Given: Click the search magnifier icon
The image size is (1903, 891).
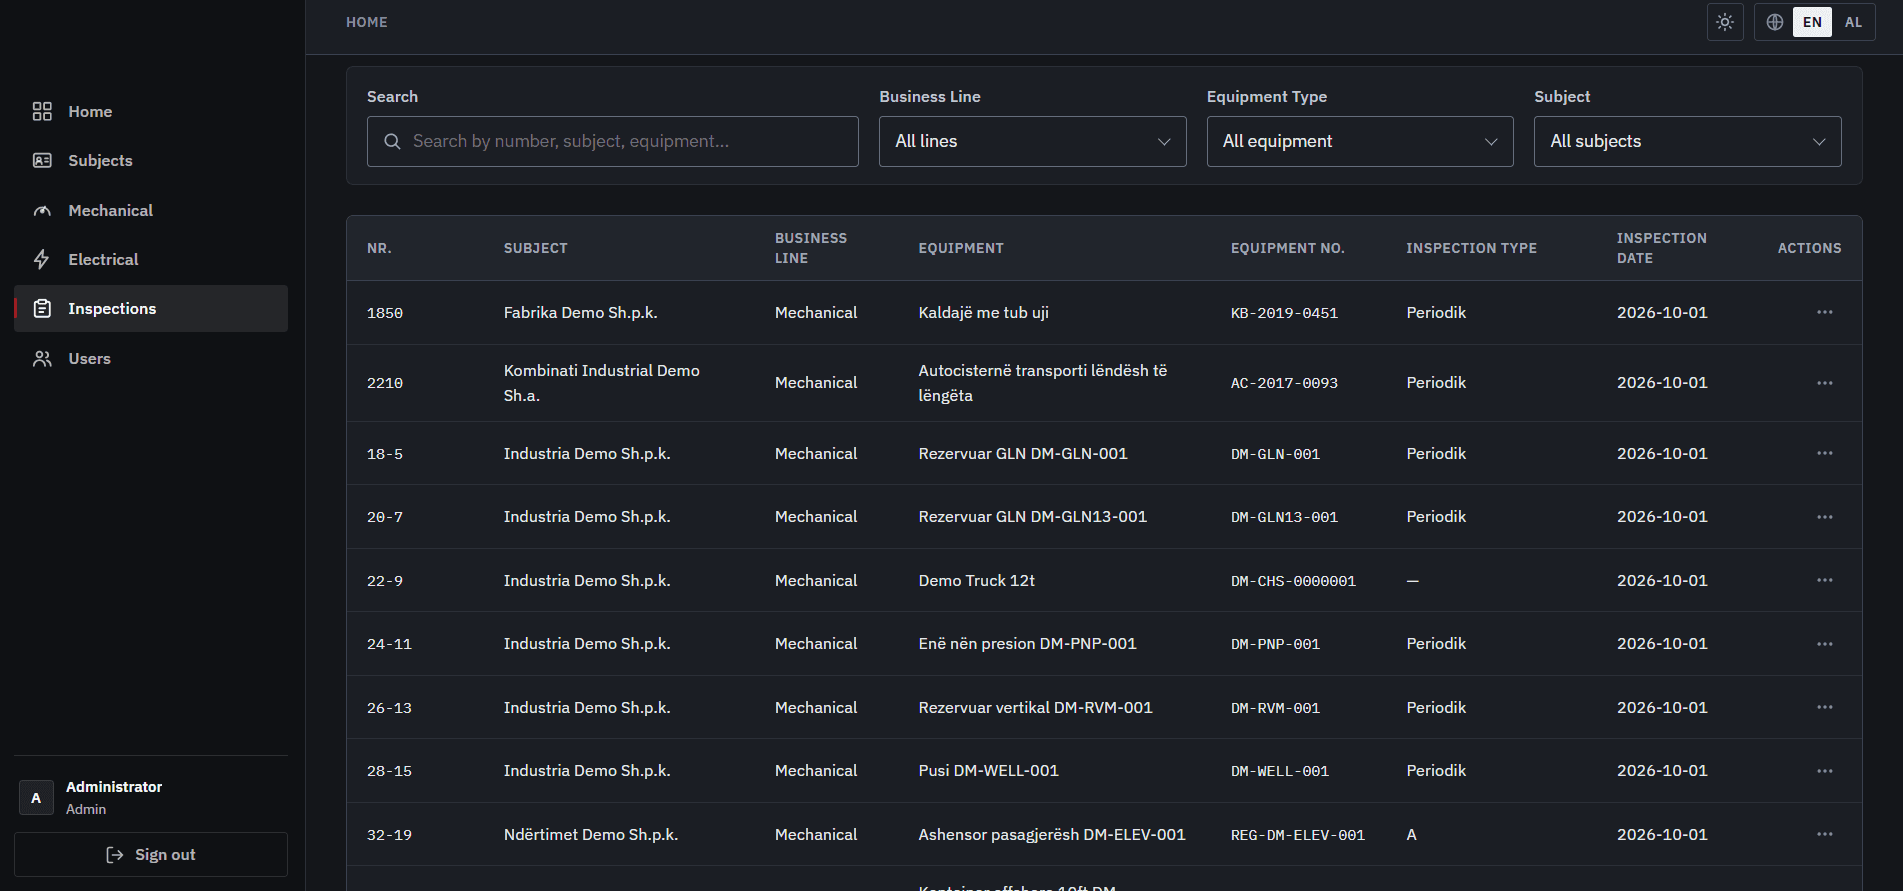Looking at the screenshot, I should click(x=393, y=142).
